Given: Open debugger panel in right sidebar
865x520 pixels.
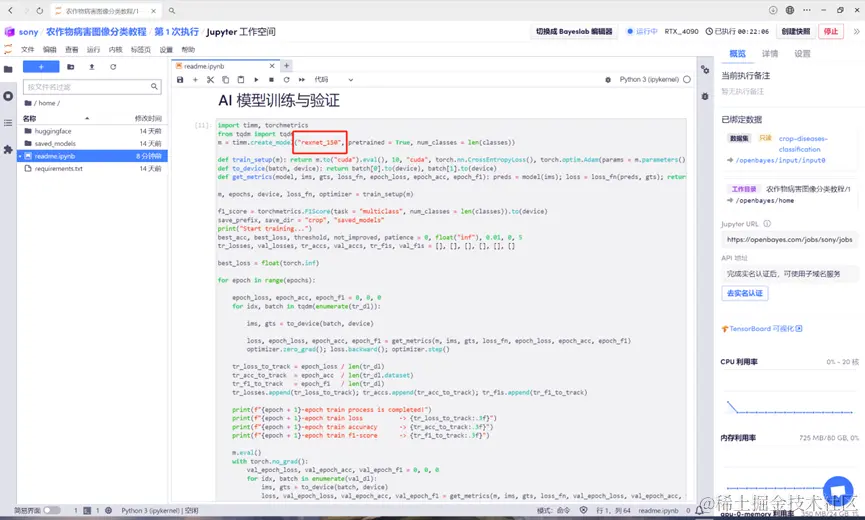Looking at the screenshot, I should (x=705, y=96).
